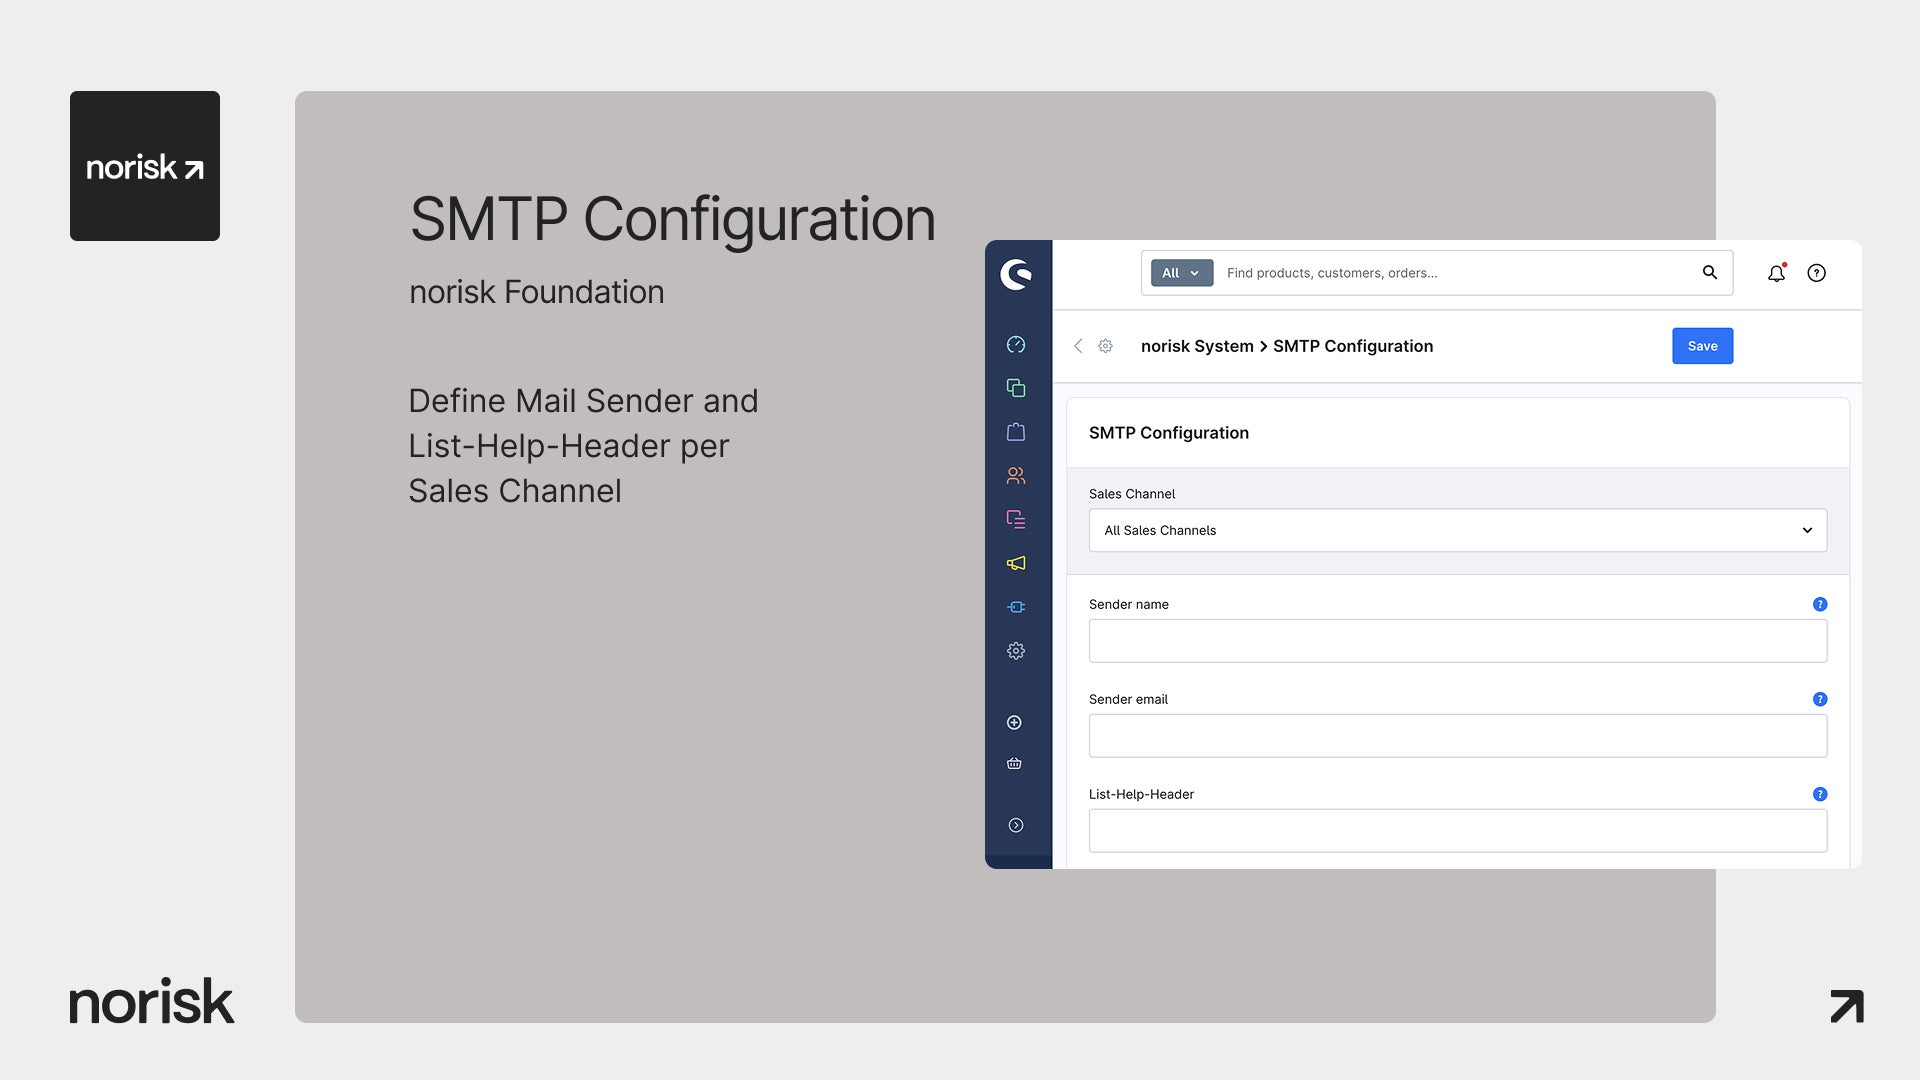Expand the sidebar with the collapse arrow
The width and height of the screenshot is (1920, 1080).
[1016, 825]
